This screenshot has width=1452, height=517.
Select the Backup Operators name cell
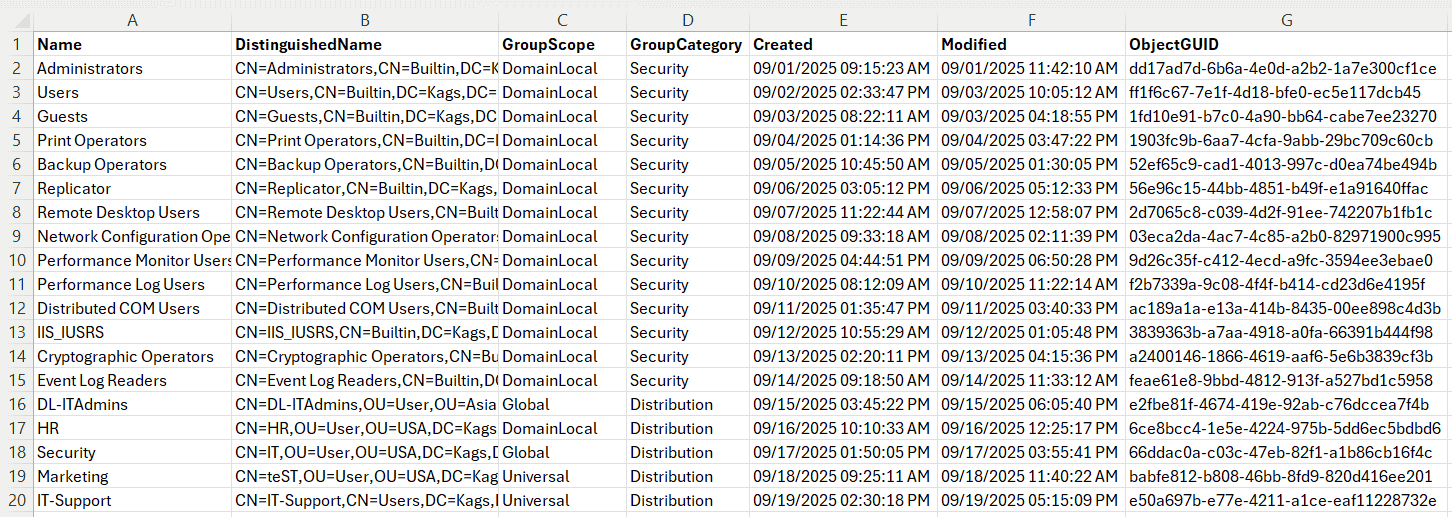[x=132, y=164]
